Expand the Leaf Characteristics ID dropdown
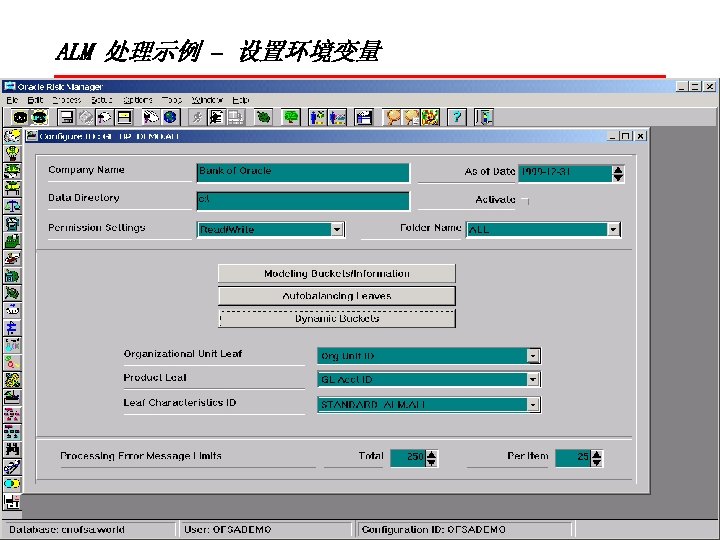720x540 pixels. (533, 405)
